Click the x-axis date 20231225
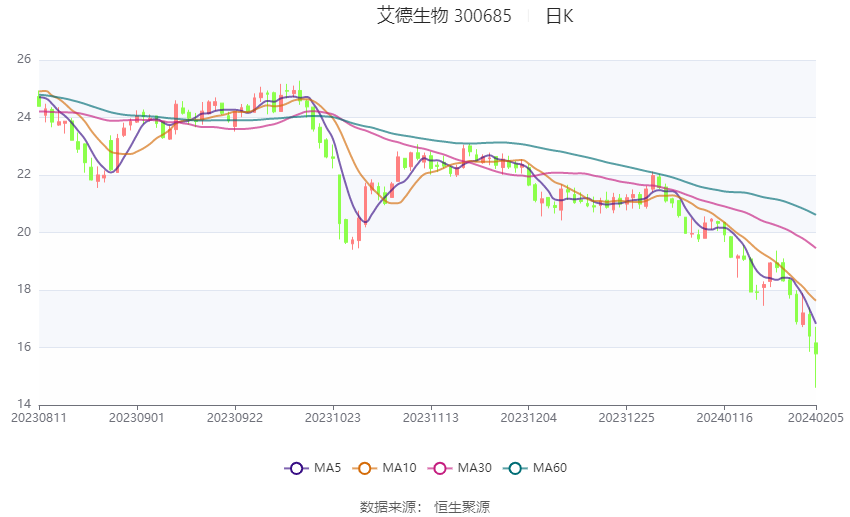Viewport: 850px width, 517px height. (x=627, y=418)
